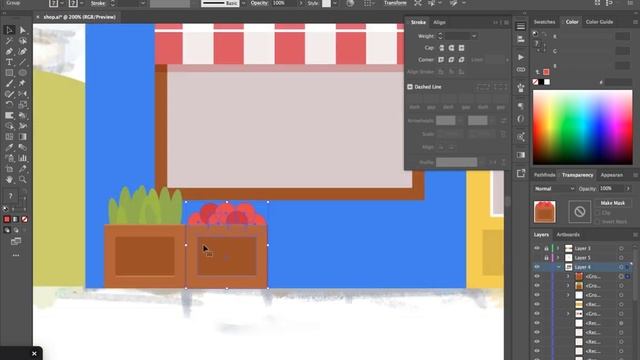Select the Selection tool (black arrow)
640x360 pixels.
pyautogui.click(x=9, y=30)
